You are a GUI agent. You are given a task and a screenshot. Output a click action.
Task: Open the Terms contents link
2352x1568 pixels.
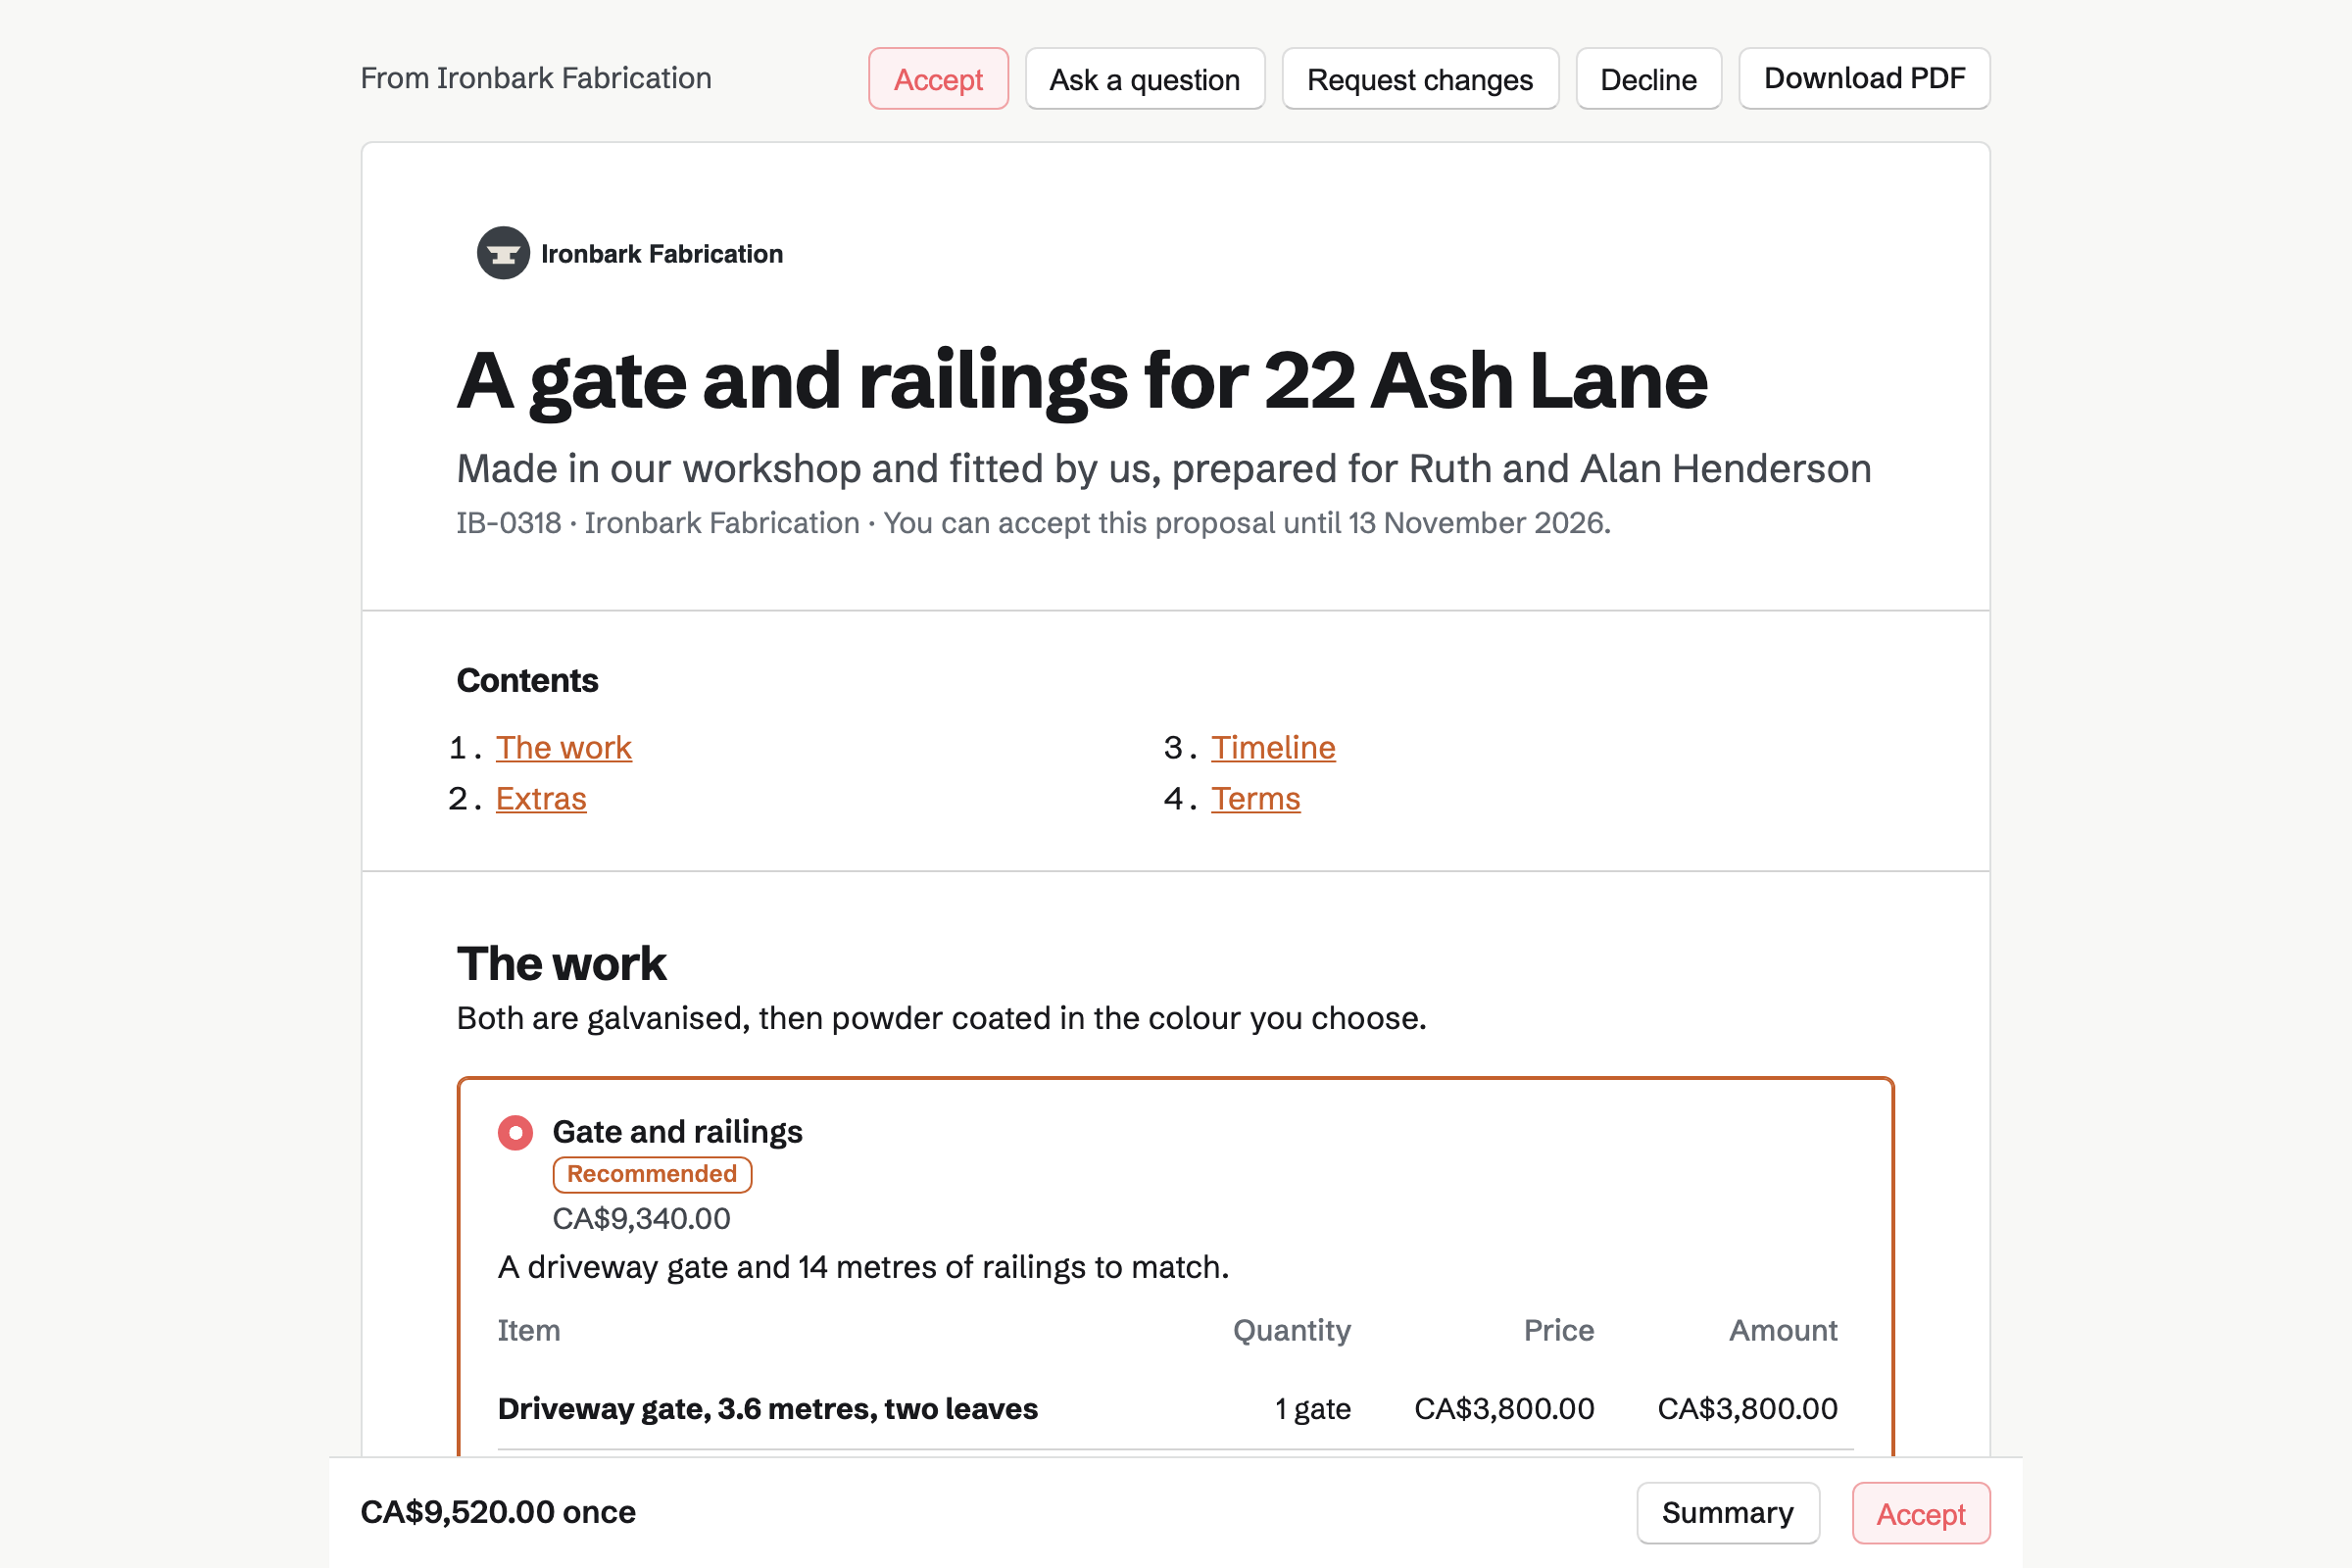pyautogui.click(x=1256, y=799)
